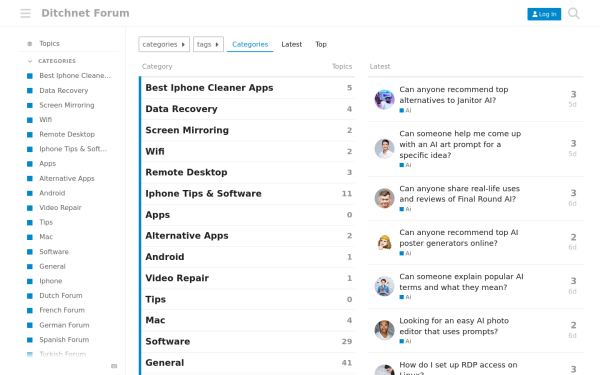The height and width of the screenshot is (375, 600).
Task: Open the search magnifier icon
Action: coord(574,13)
